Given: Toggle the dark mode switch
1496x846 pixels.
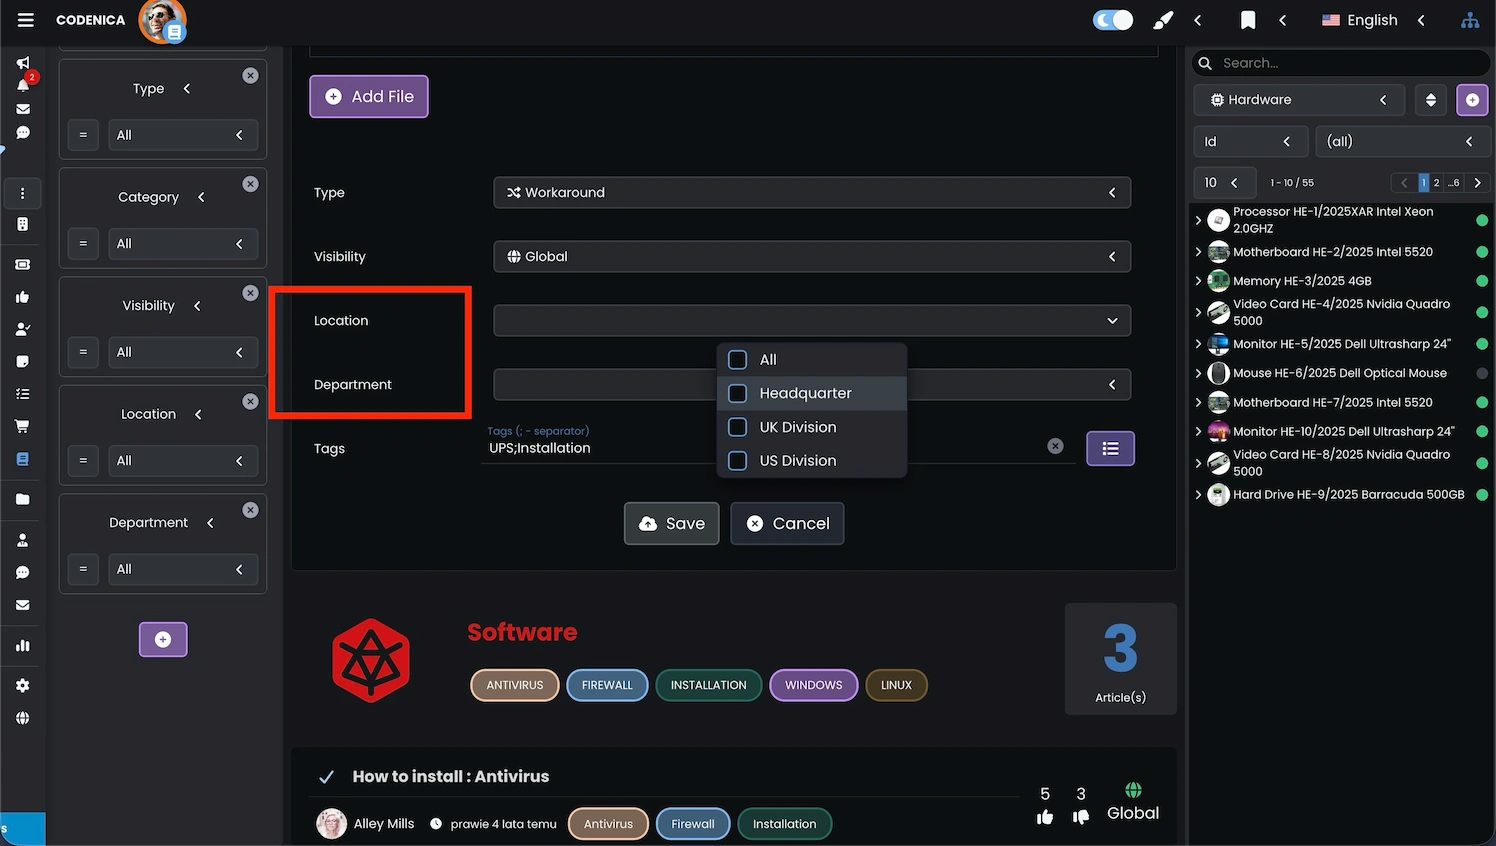Looking at the screenshot, I should point(1113,20).
